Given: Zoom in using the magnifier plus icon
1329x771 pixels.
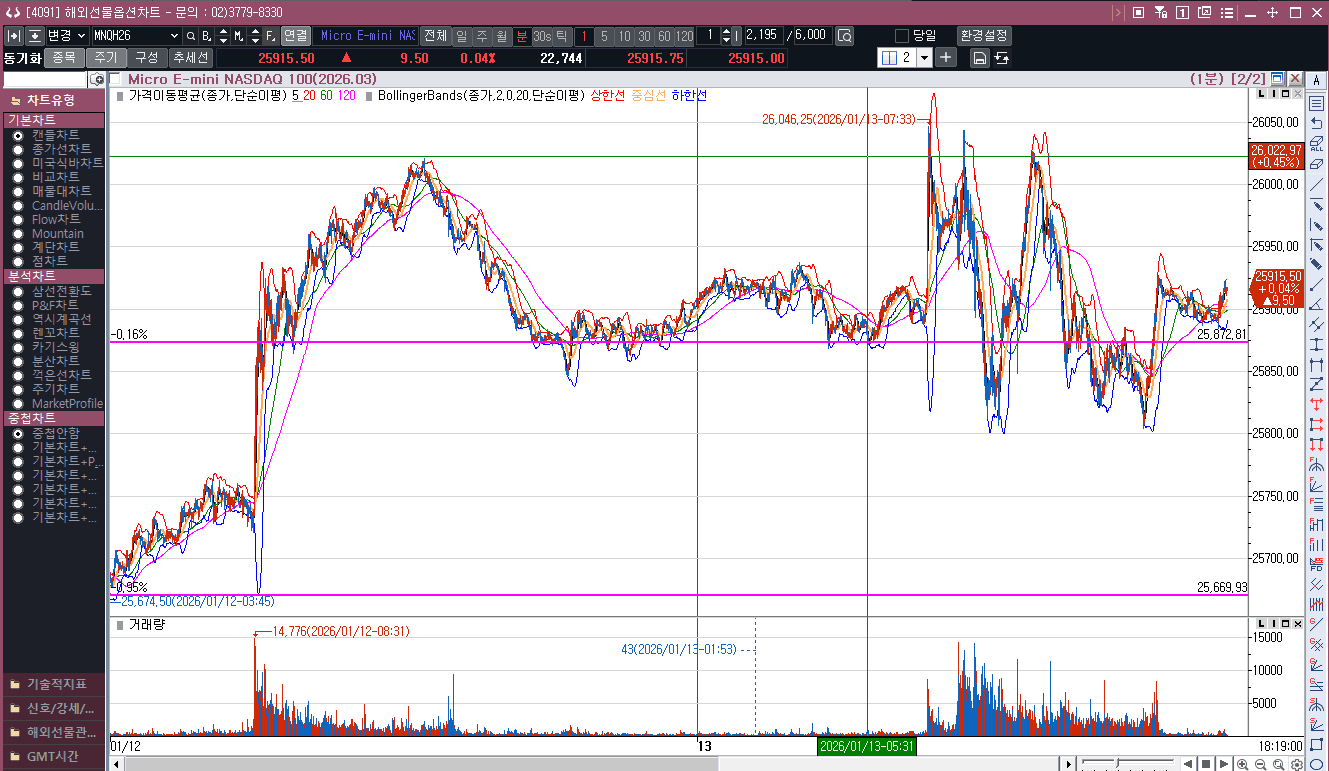Looking at the screenshot, I should pyautogui.click(x=1243, y=764).
